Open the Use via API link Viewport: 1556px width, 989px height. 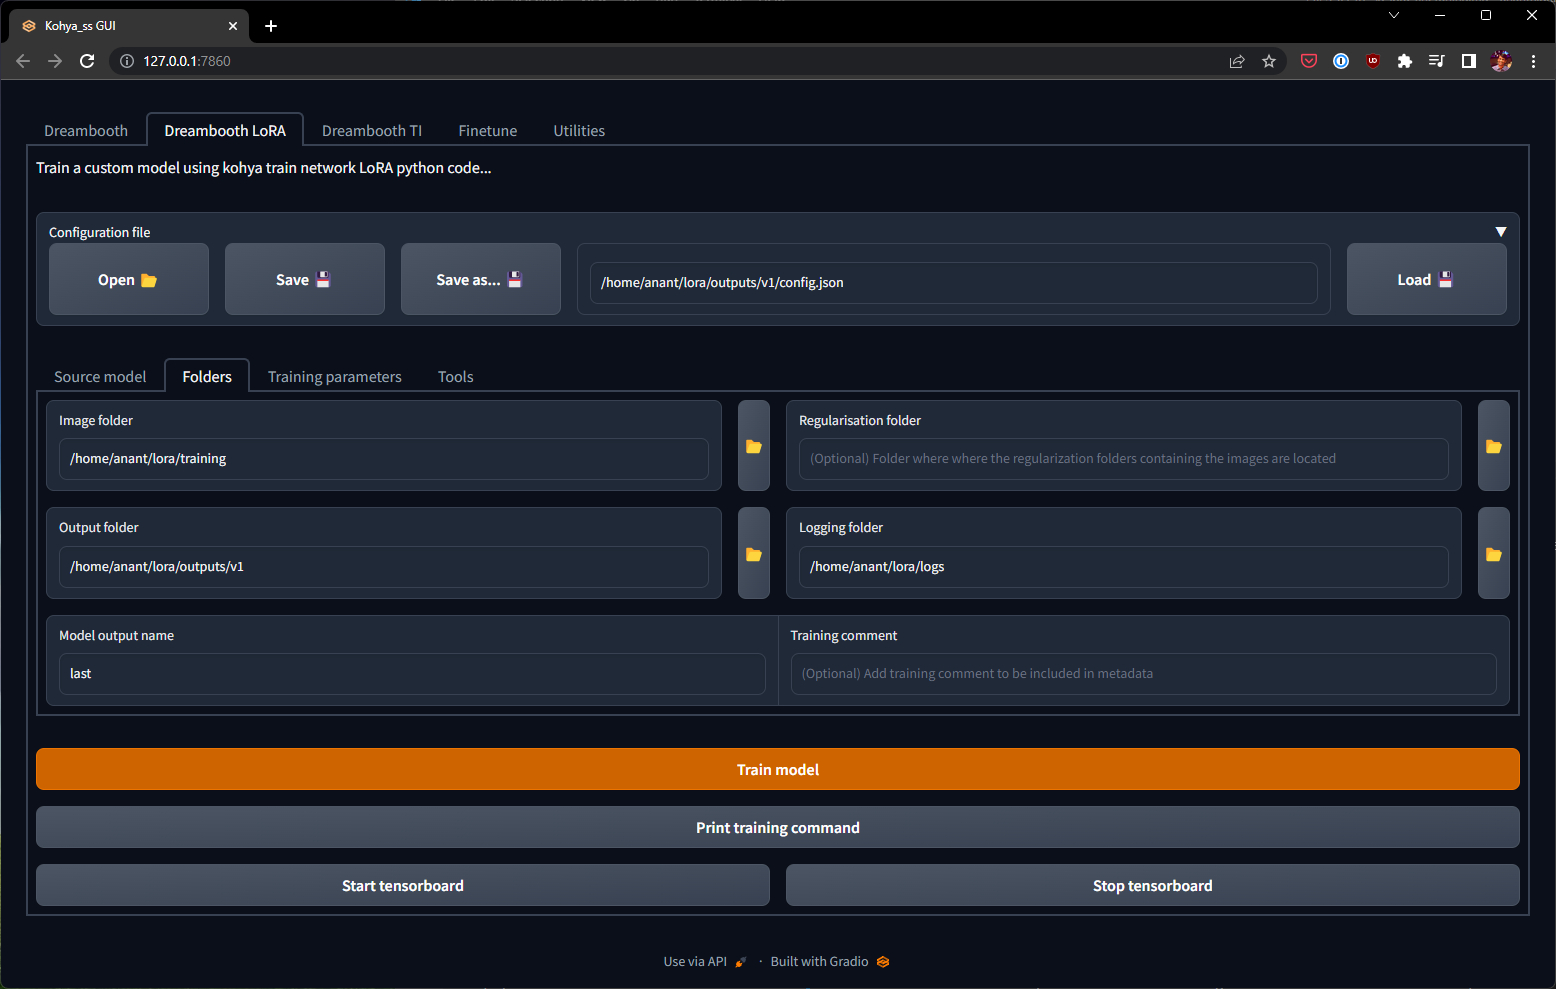pyautogui.click(x=704, y=962)
